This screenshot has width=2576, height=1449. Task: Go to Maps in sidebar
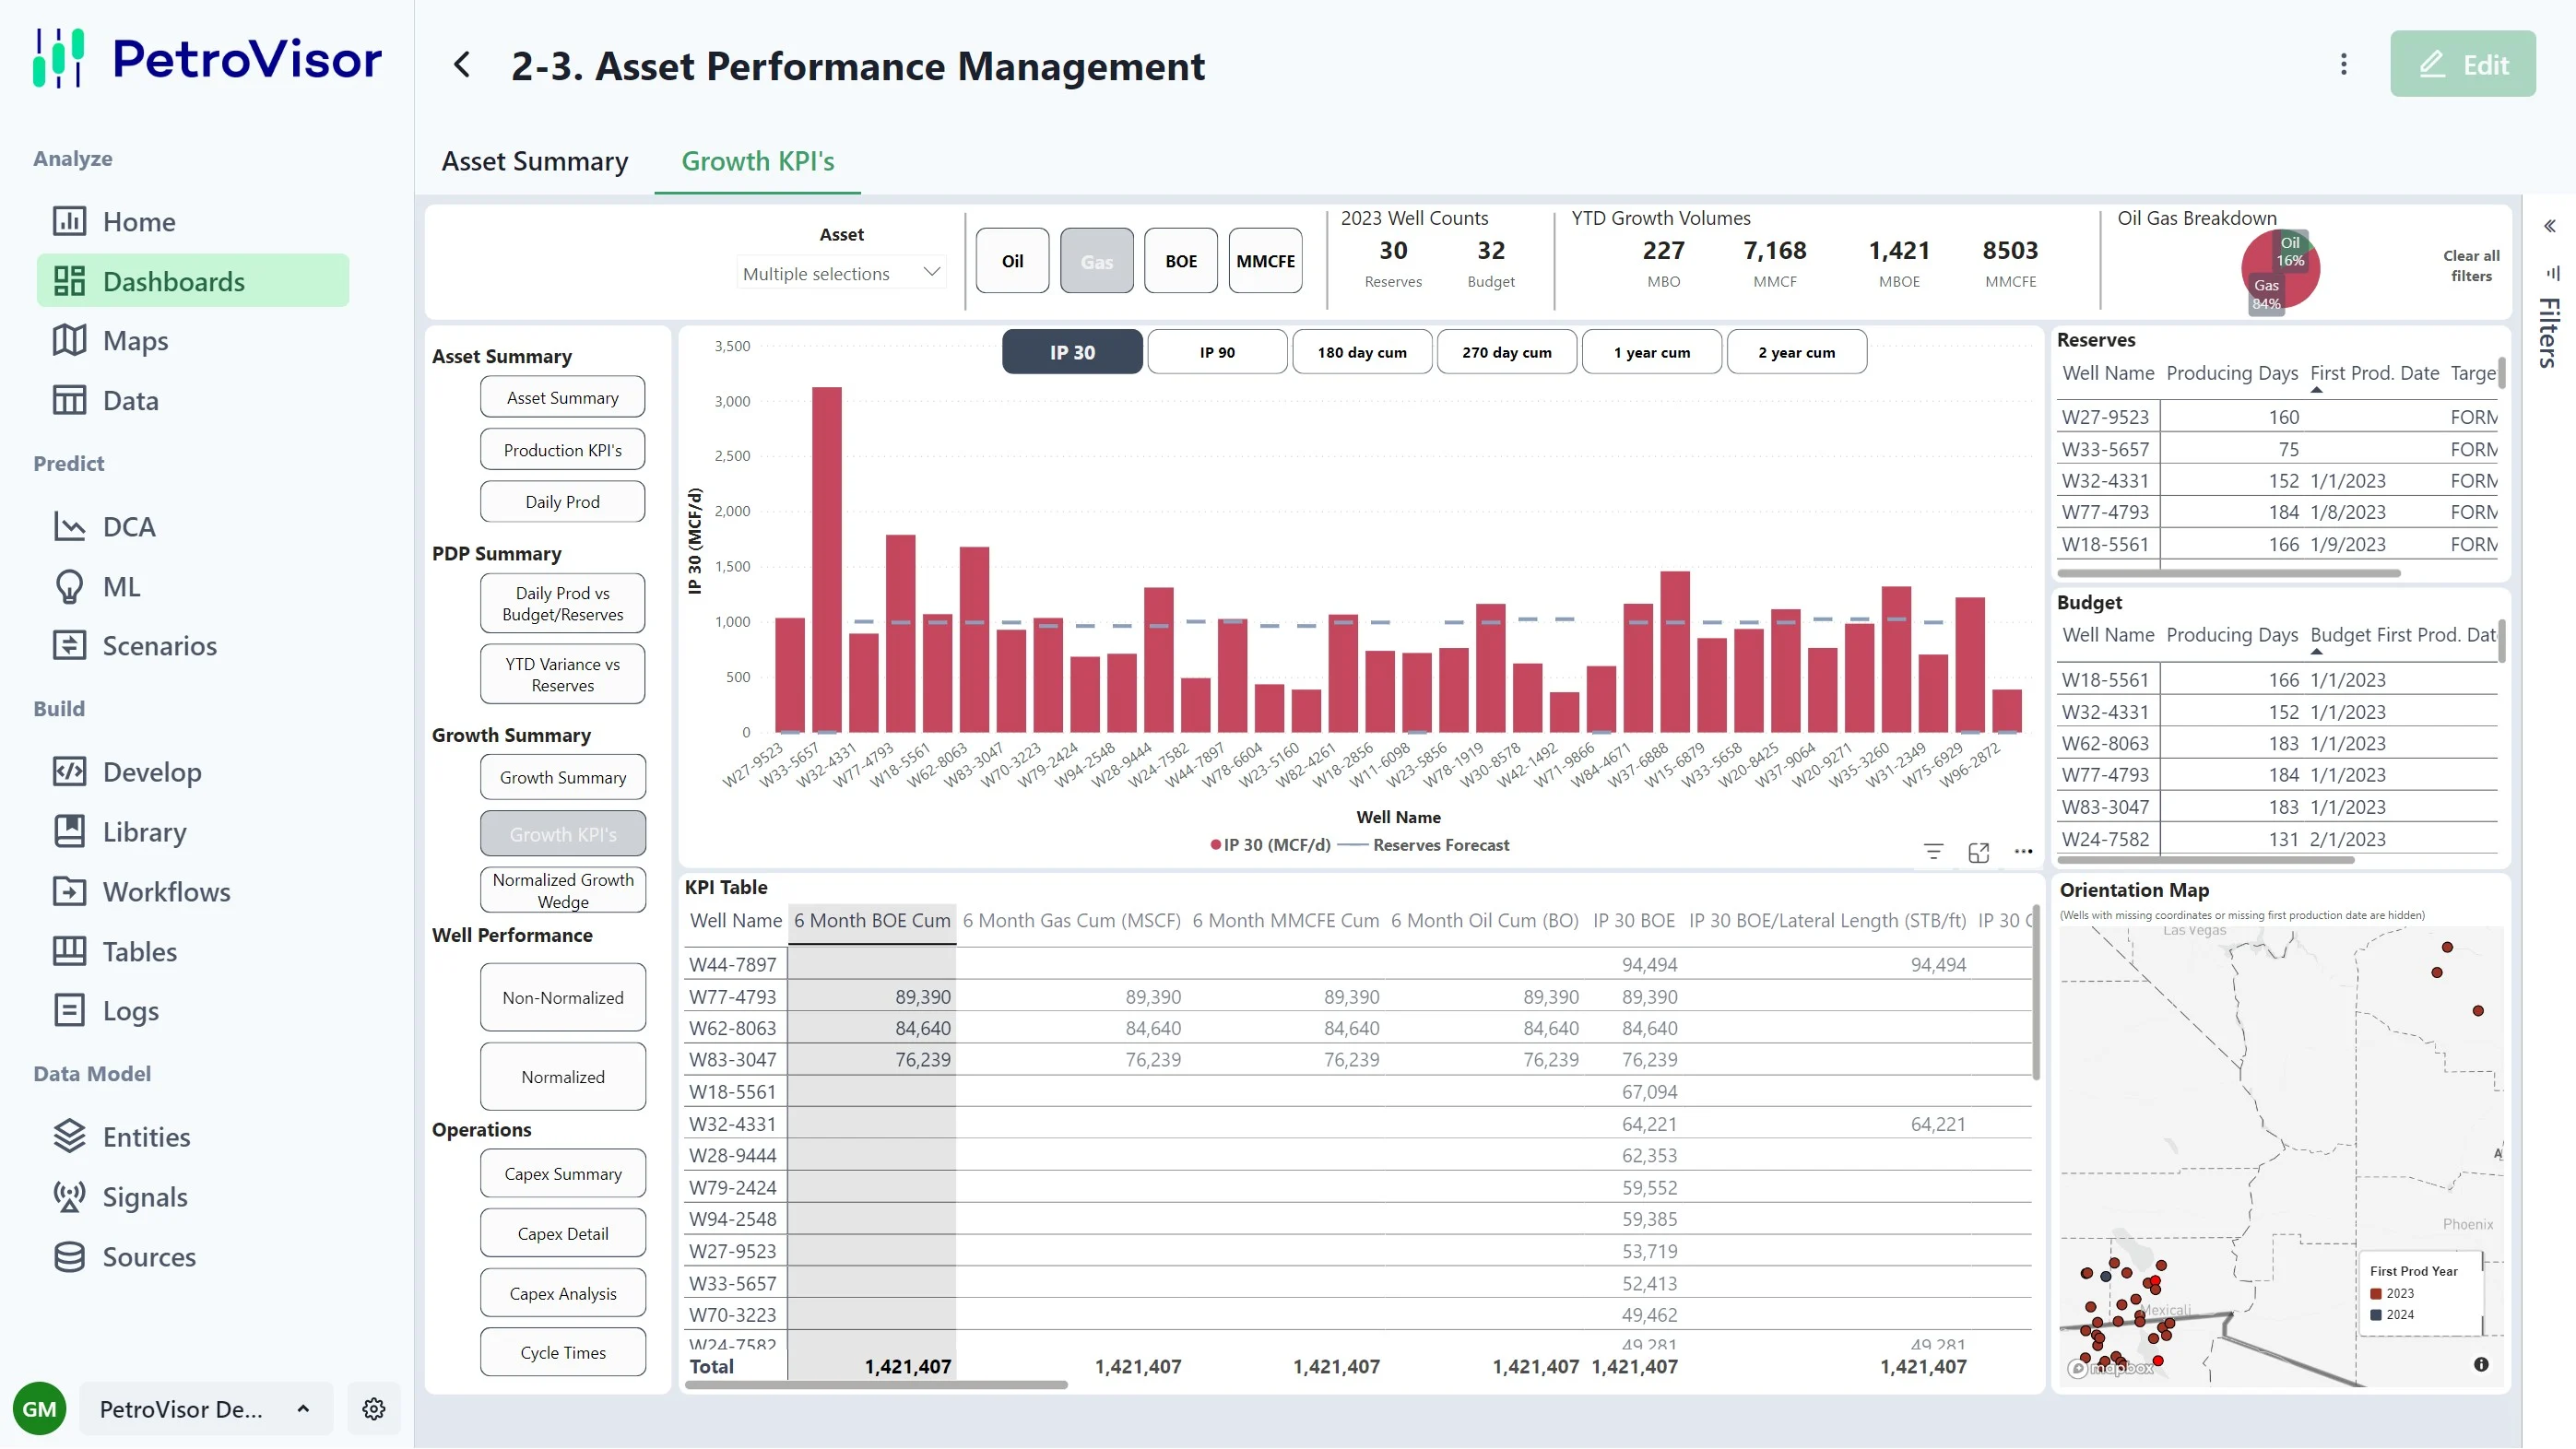pyautogui.click(x=135, y=341)
